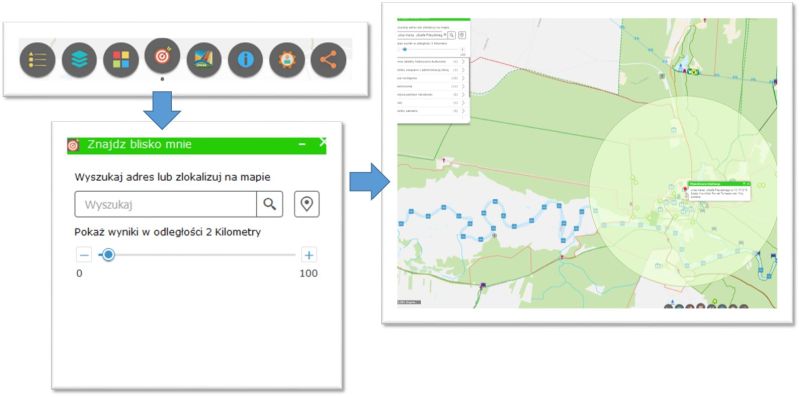Minimize the Znajdz blisko mnie panel
Image resolution: width=800 pixels, height=397 pixels.
click(x=302, y=145)
